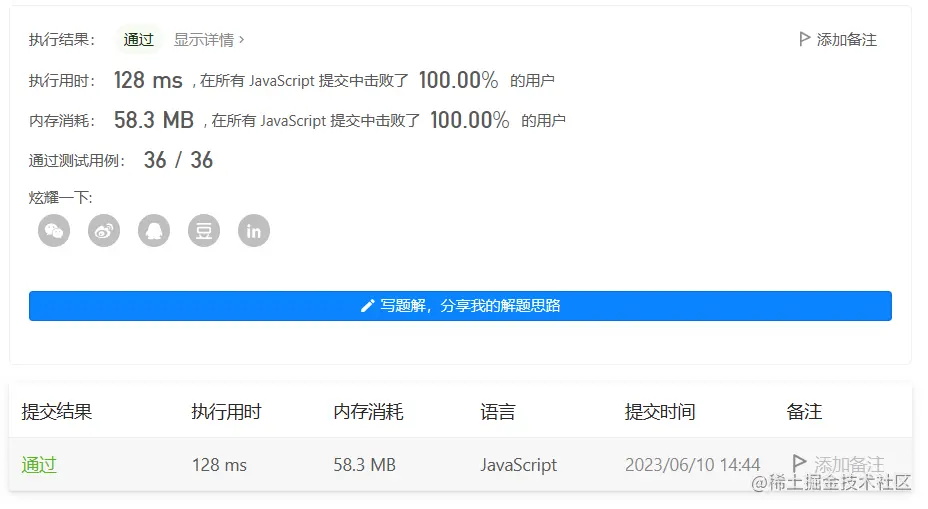Click 通过测试用例 label
Screen dimensions: 928x509
coord(77,160)
